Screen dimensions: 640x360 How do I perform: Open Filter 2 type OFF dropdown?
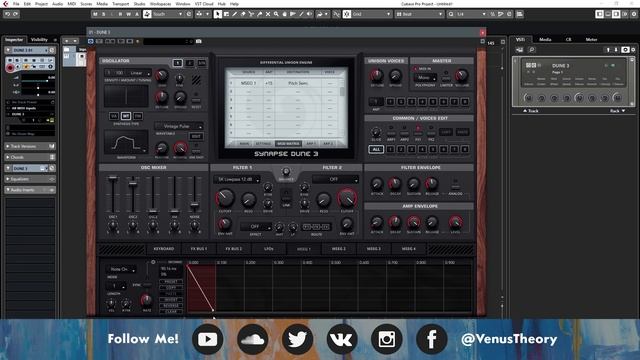(x=336, y=179)
